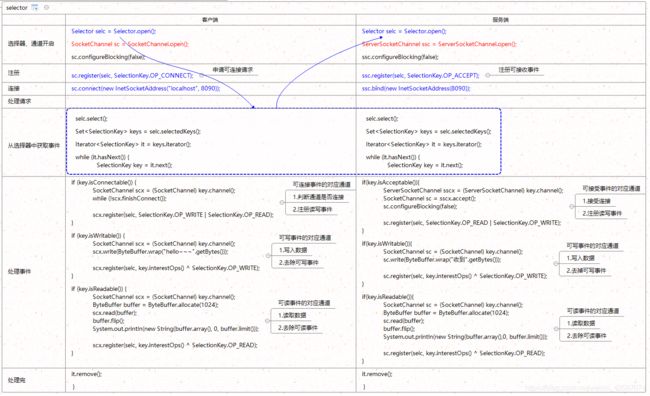Image resolution: width=650 pixels, height=396 pixels.
Task: Click it.remove() in the 服务端 column
Action: coord(377,374)
